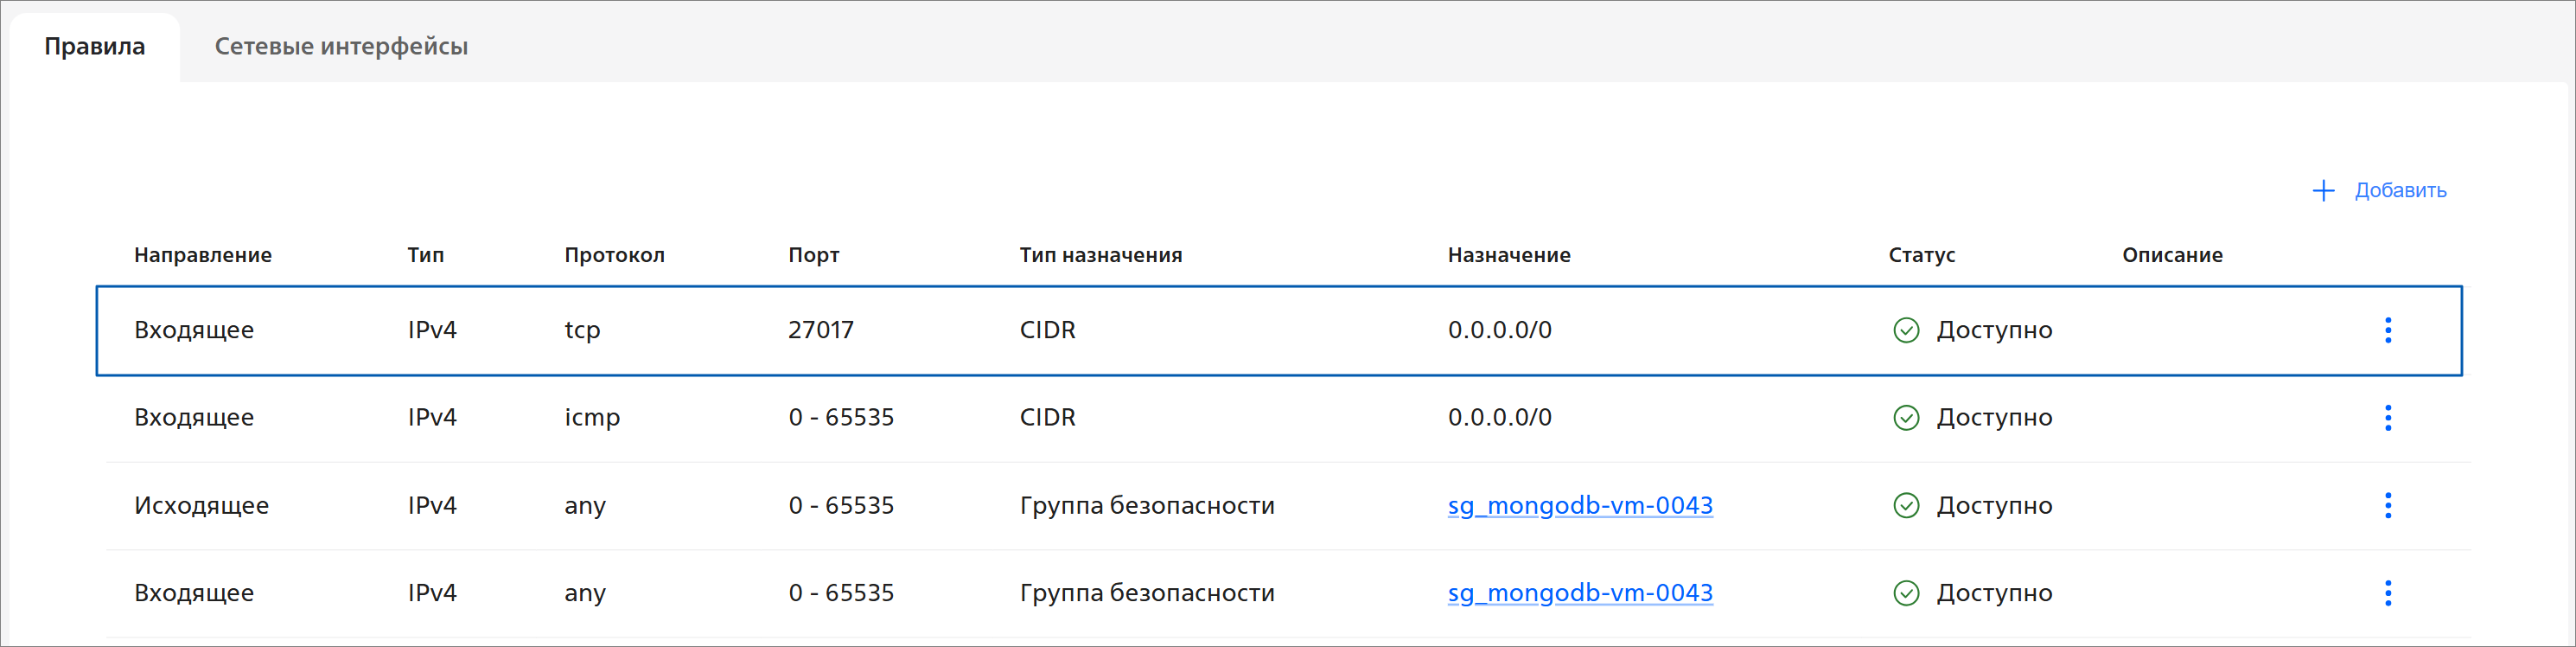Click green status checkmark of tcp rule

[x=1906, y=330]
